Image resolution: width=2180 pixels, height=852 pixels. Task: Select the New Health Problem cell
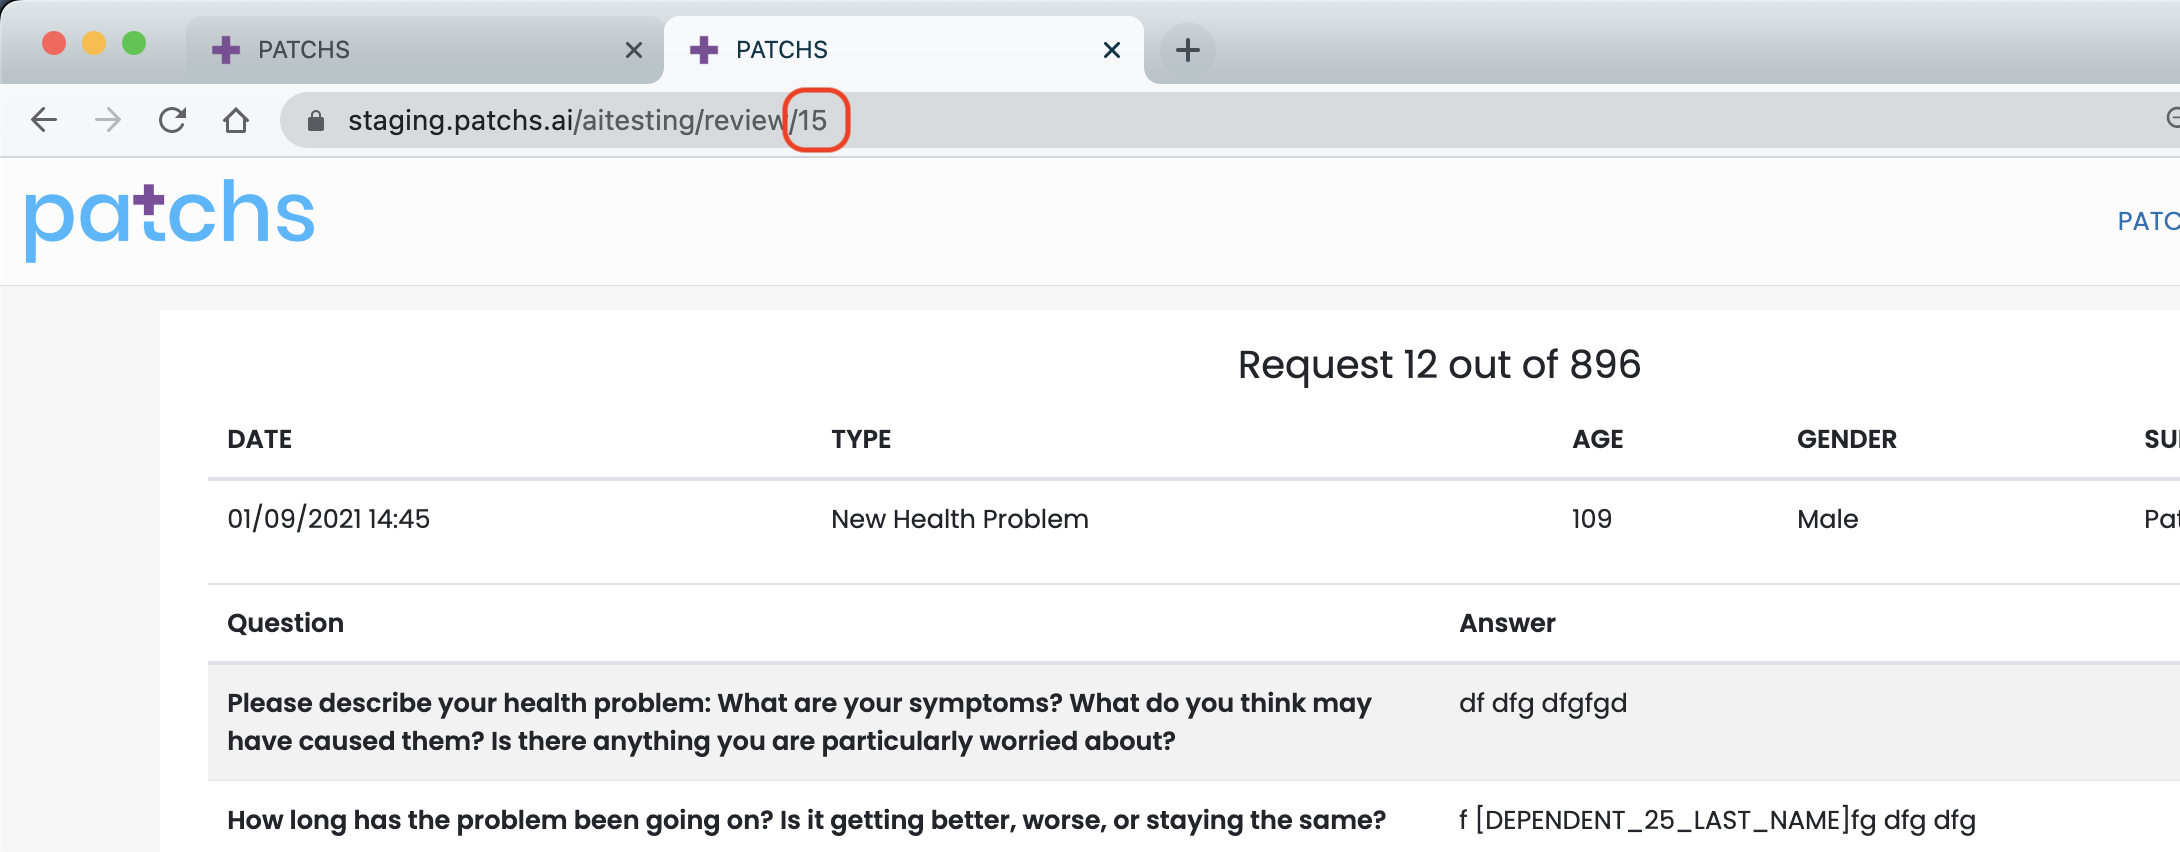pyautogui.click(x=960, y=519)
